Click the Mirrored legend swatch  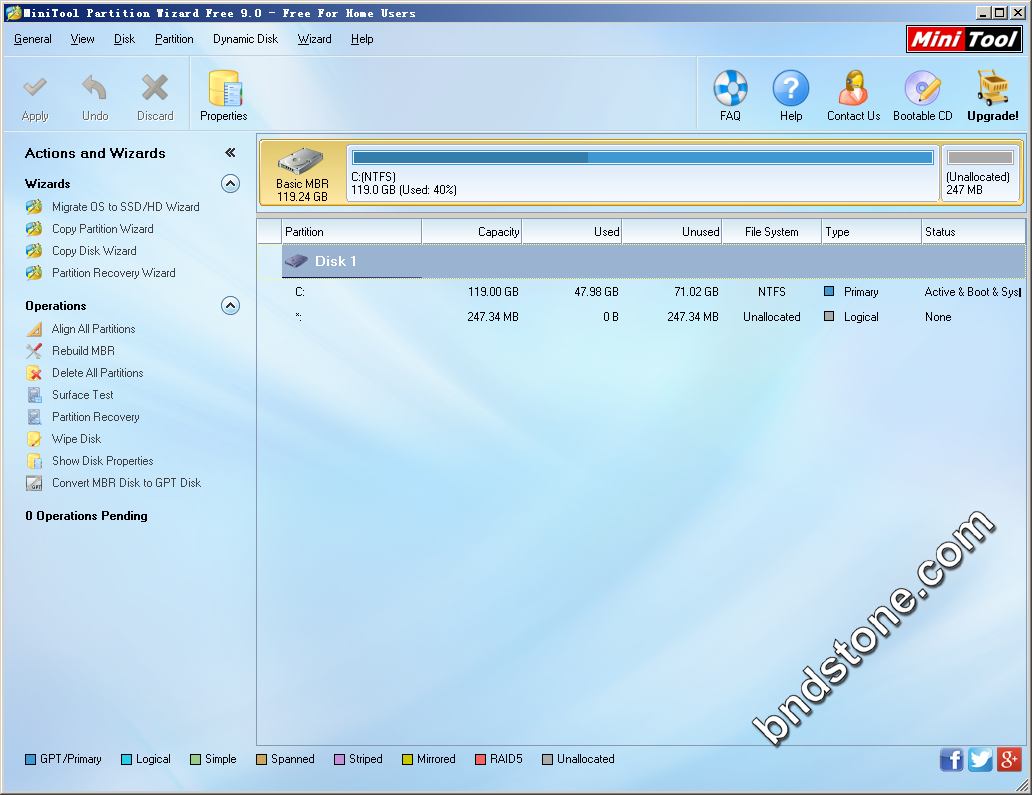click(407, 759)
